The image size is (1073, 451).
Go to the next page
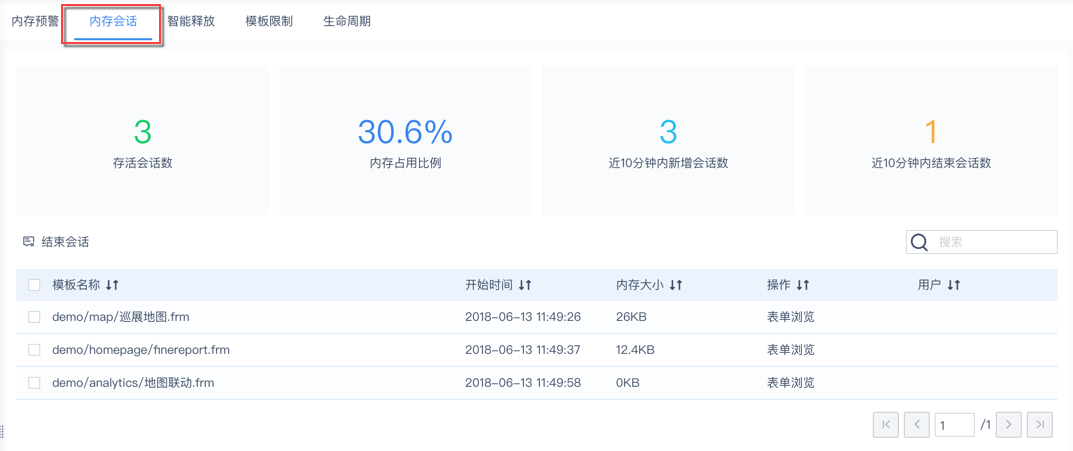click(x=1009, y=425)
